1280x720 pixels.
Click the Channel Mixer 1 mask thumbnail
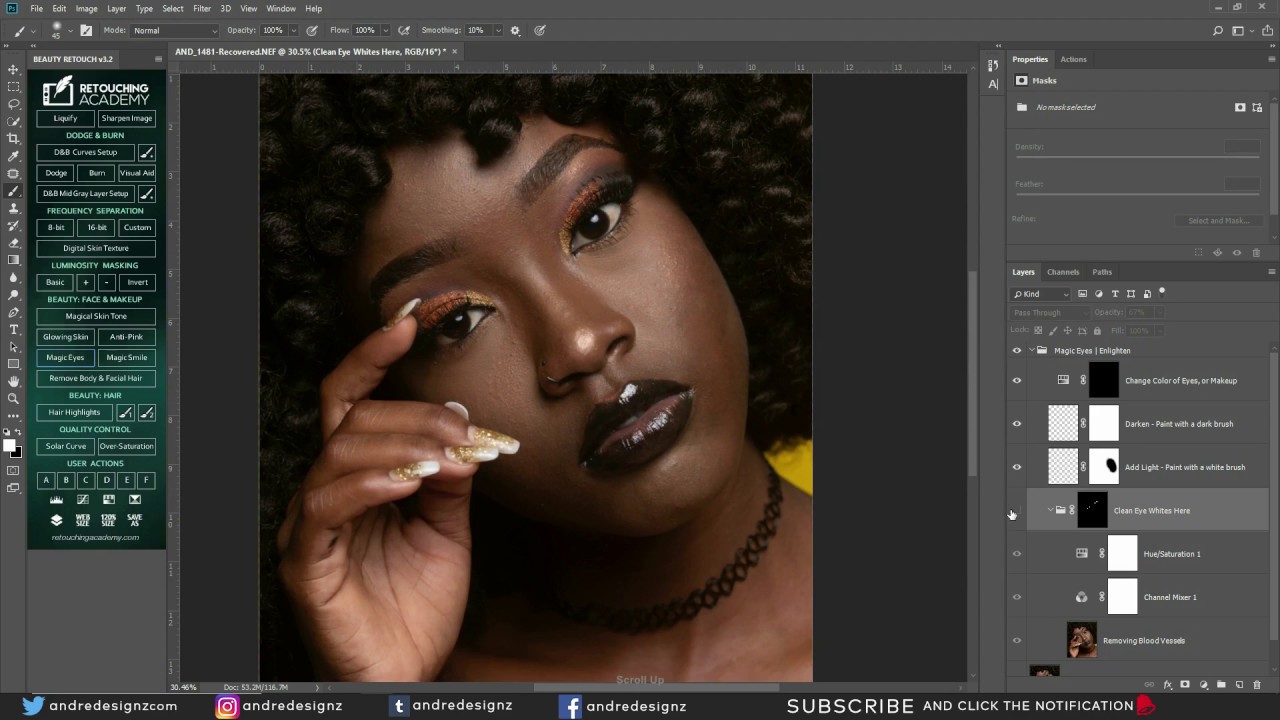pyautogui.click(x=1122, y=597)
